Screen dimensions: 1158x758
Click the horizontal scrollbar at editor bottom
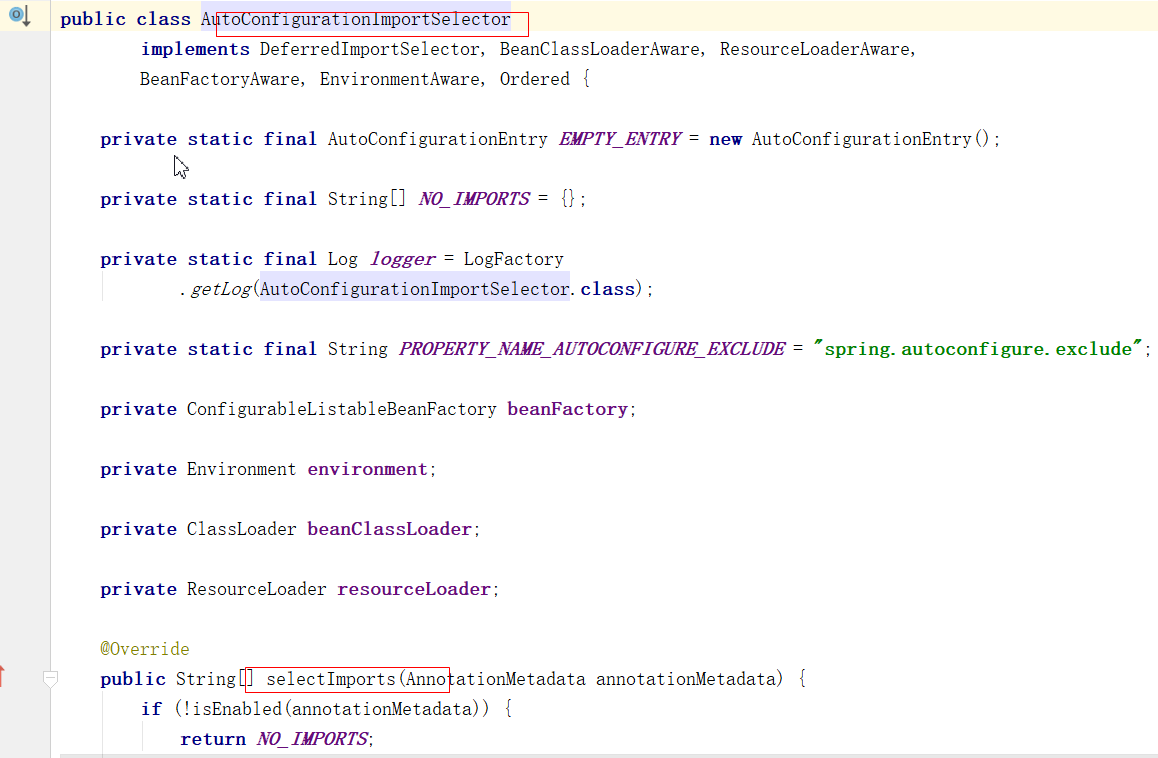pyautogui.click(x=600, y=755)
